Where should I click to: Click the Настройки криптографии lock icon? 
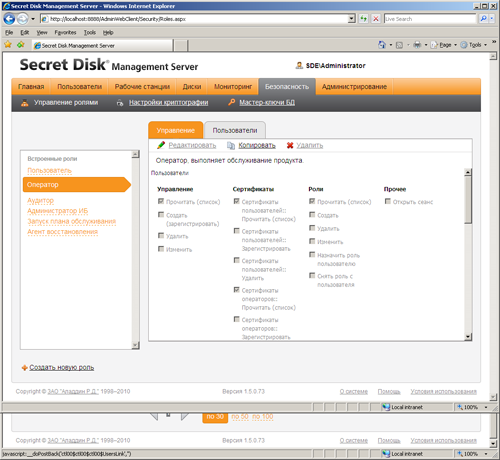coord(120,103)
